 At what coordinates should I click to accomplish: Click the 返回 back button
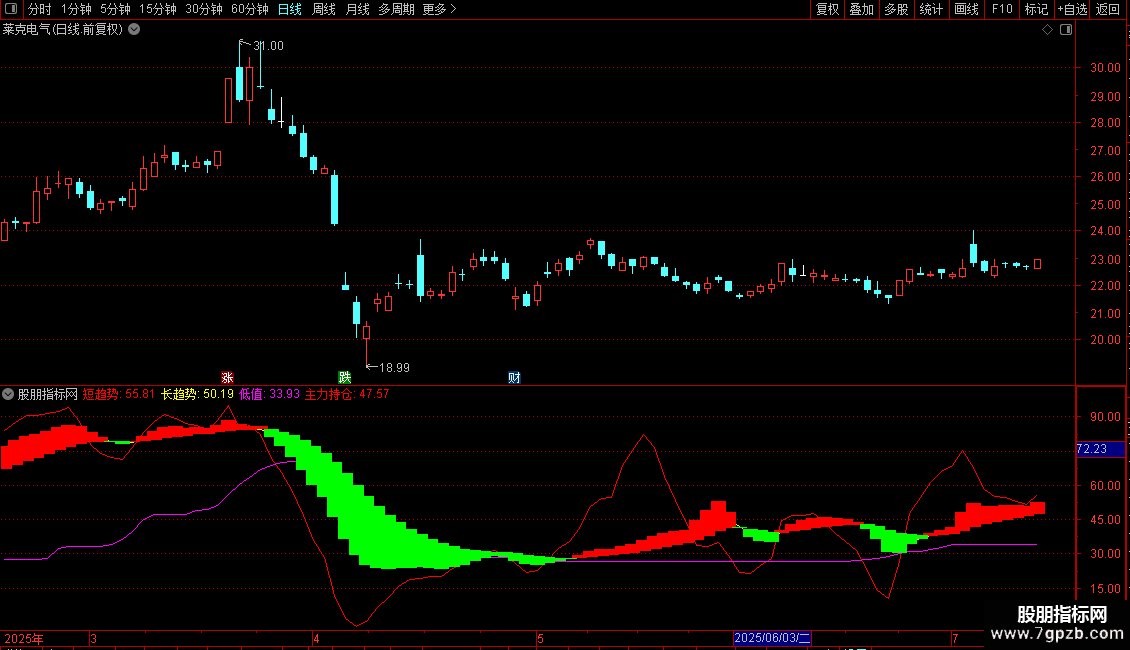(1108, 9)
